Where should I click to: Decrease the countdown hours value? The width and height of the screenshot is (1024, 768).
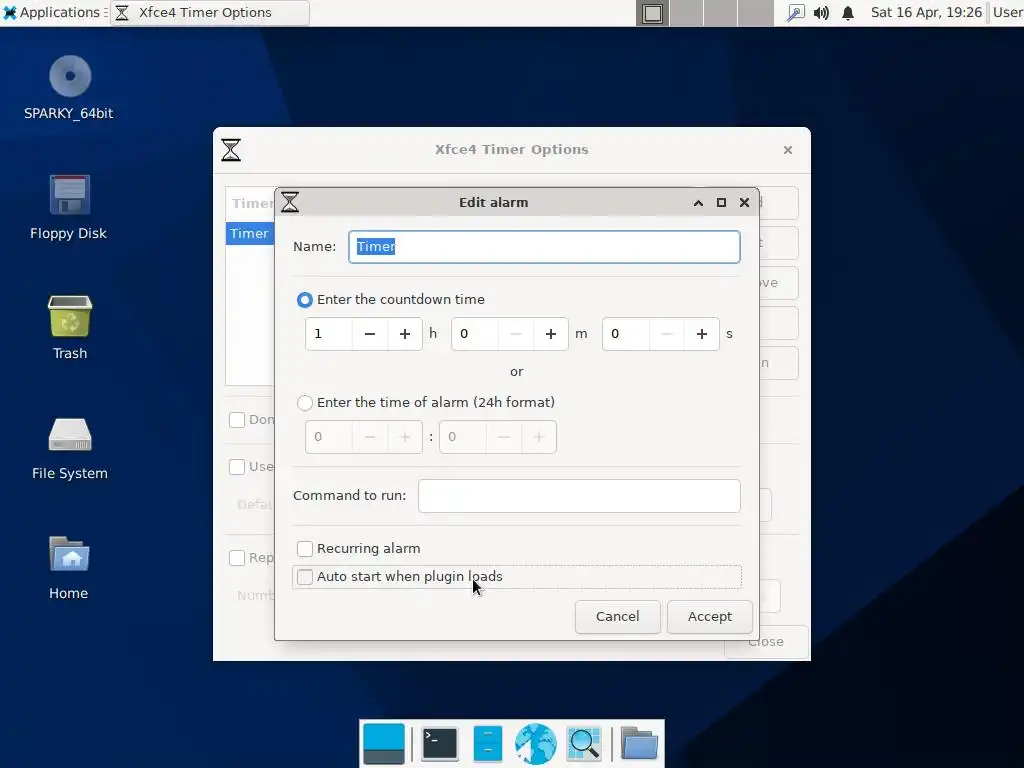(x=370, y=334)
